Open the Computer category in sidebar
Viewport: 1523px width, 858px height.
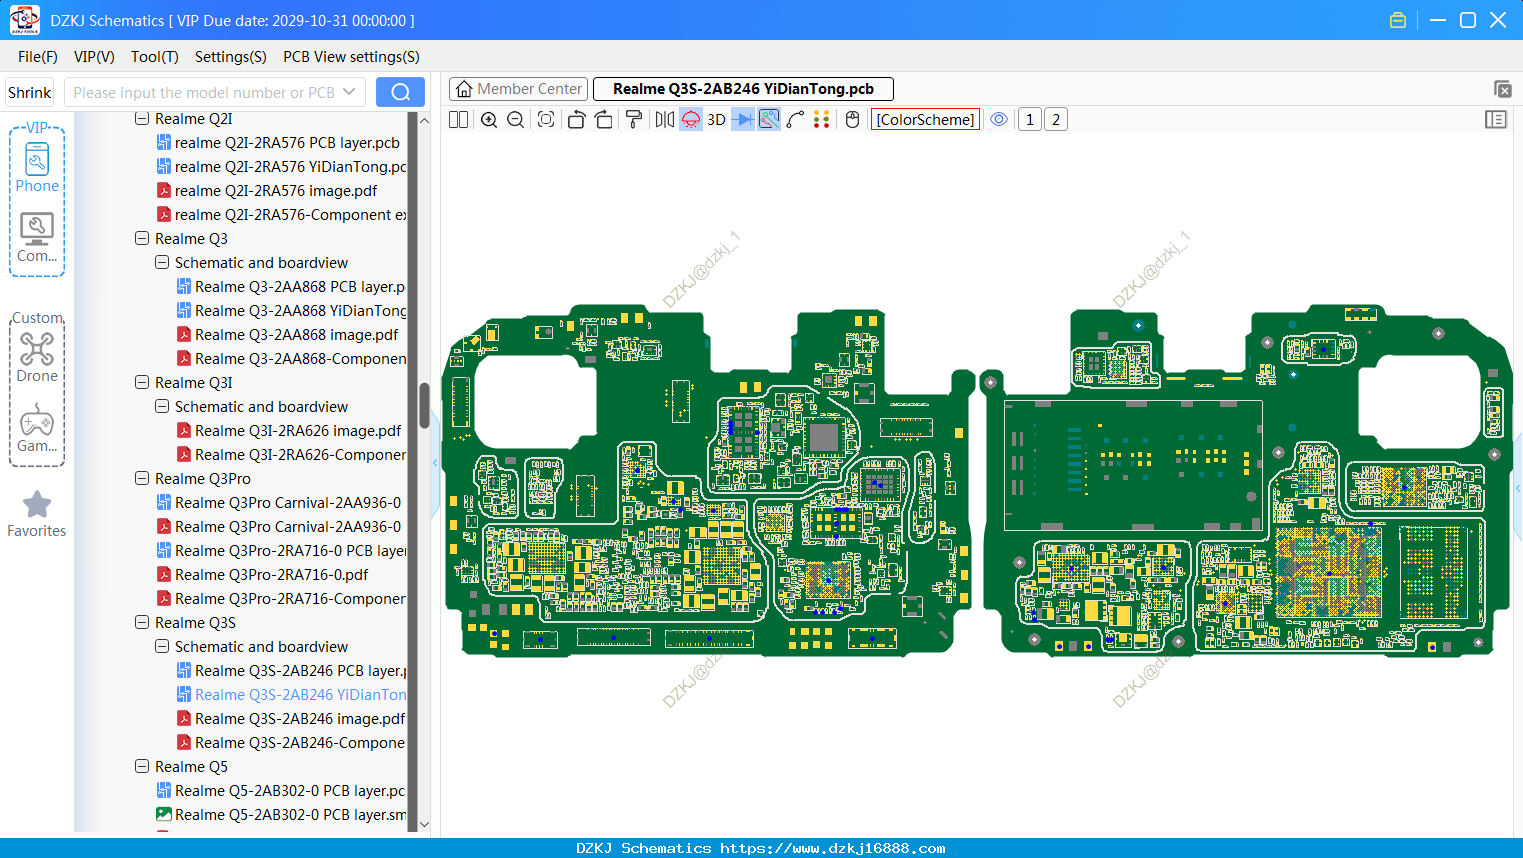click(x=37, y=237)
